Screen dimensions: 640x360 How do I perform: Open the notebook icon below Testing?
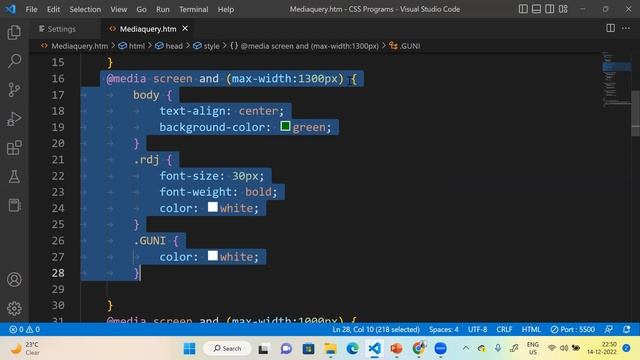14,205
